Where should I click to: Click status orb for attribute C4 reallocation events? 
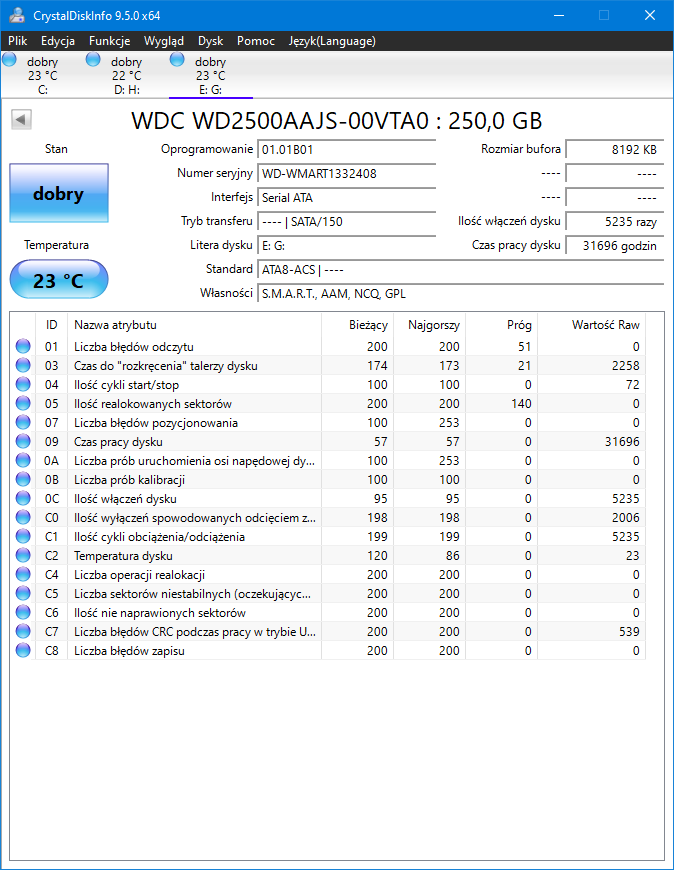(x=23, y=574)
